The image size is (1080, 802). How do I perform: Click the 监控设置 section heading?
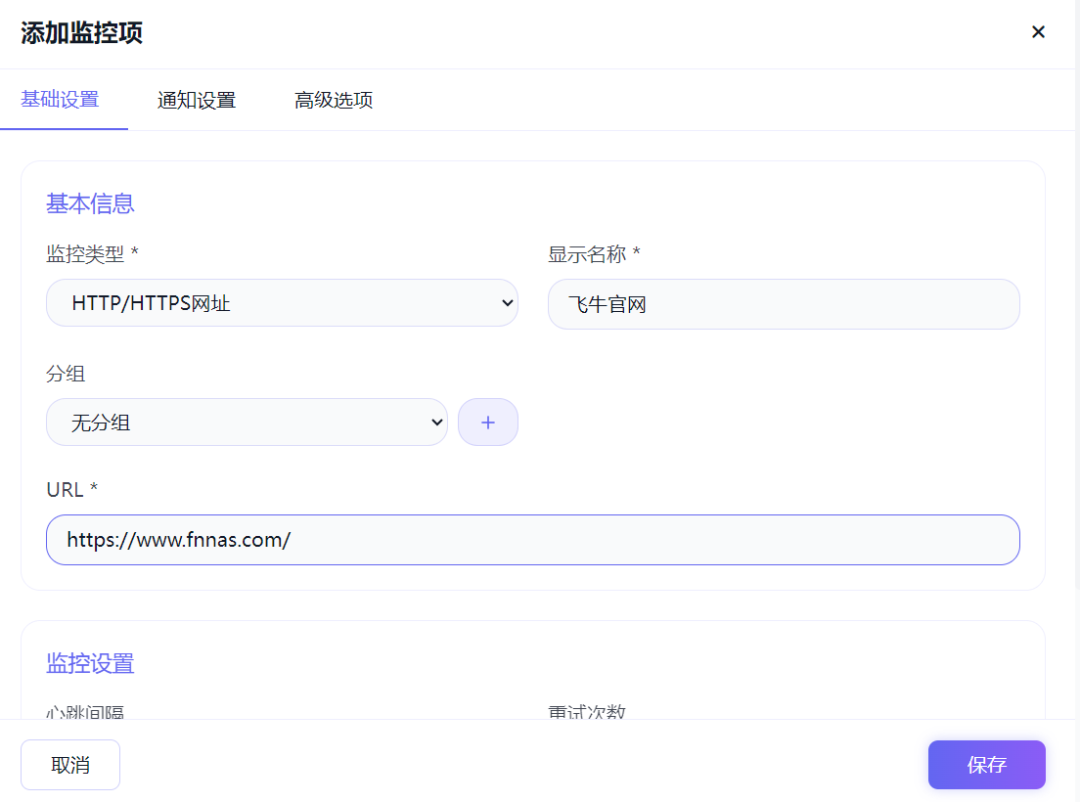coord(90,664)
